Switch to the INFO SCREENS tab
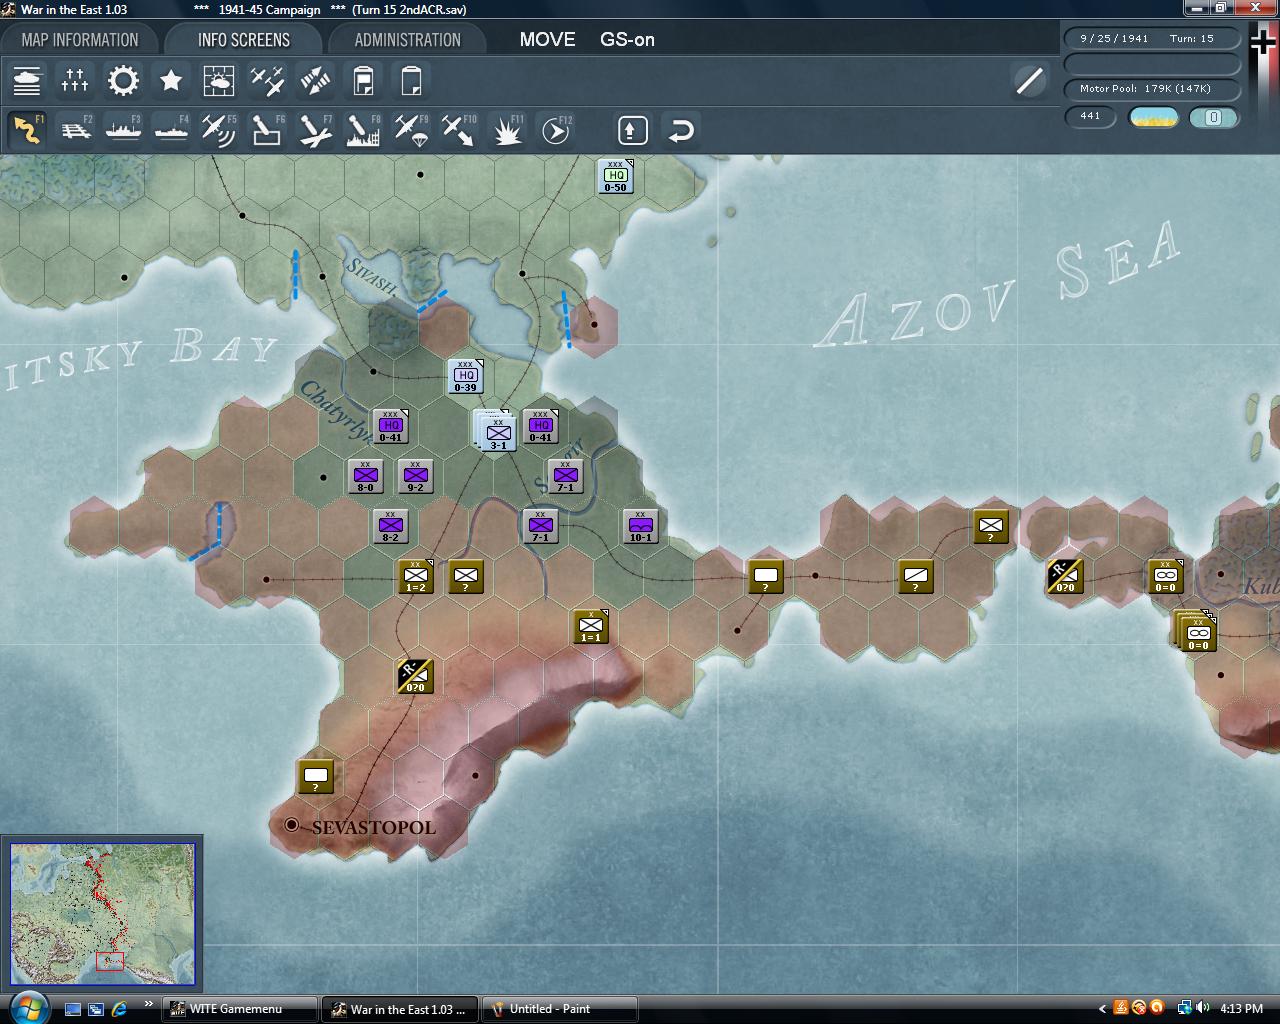The width and height of the screenshot is (1280, 1024). pos(243,40)
